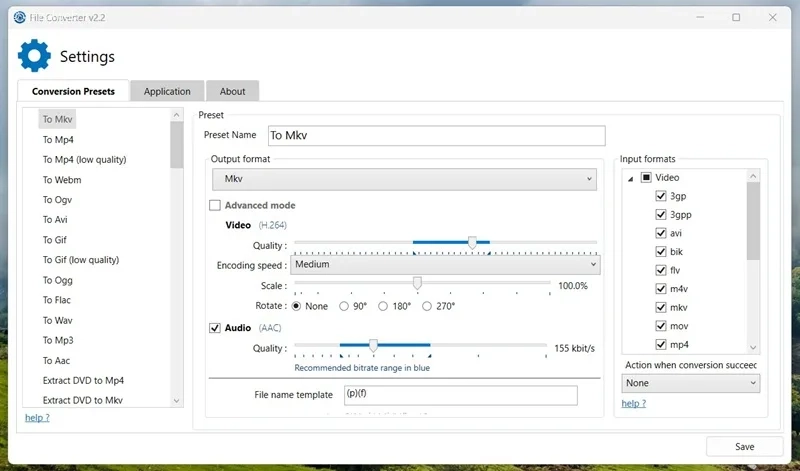The height and width of the screenshot is (471, 800).
Task: Toggle the Video group checkbox
Action: click(646, 178)
